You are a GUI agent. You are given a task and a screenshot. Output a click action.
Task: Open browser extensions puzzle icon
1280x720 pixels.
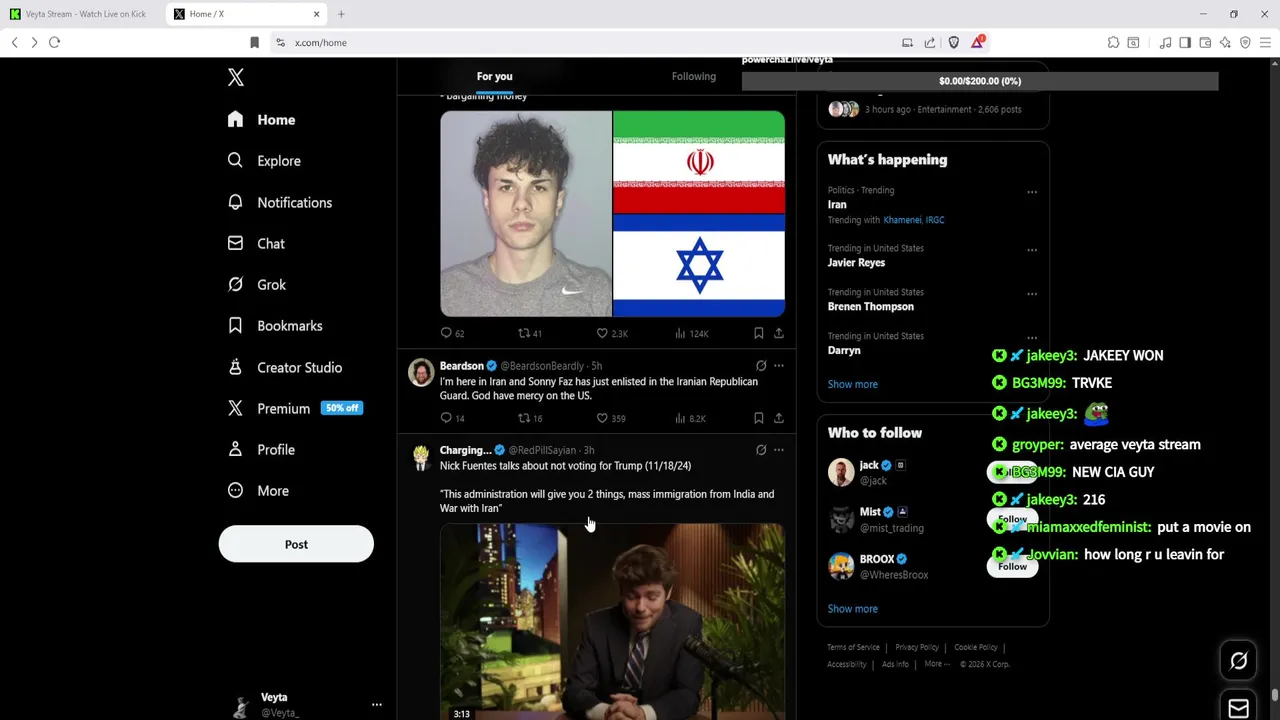[1113, 42]
